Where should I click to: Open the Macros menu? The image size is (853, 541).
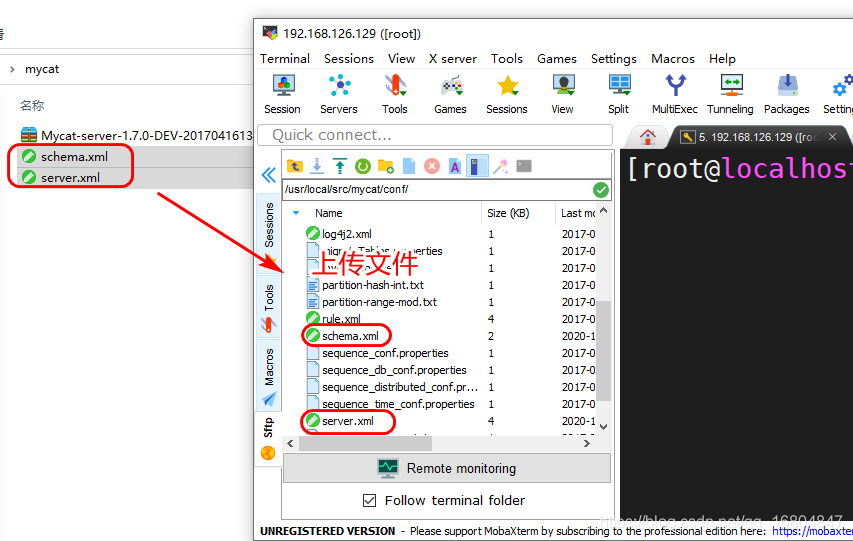[673, 58]
